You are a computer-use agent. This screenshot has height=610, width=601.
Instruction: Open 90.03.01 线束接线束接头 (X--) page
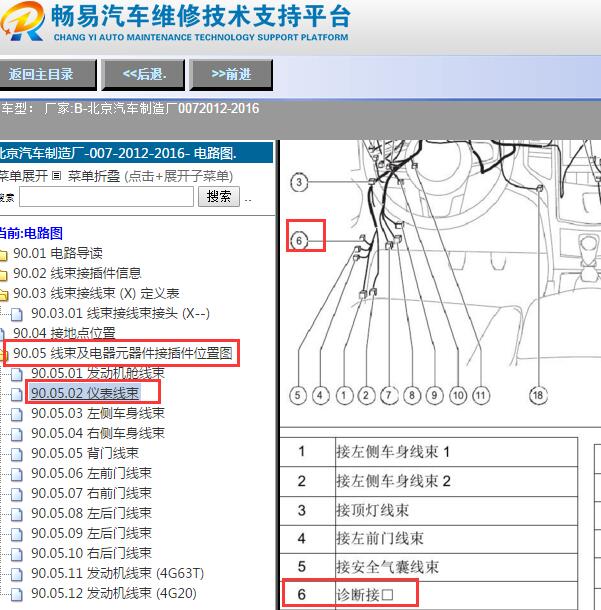coord(121,313)
